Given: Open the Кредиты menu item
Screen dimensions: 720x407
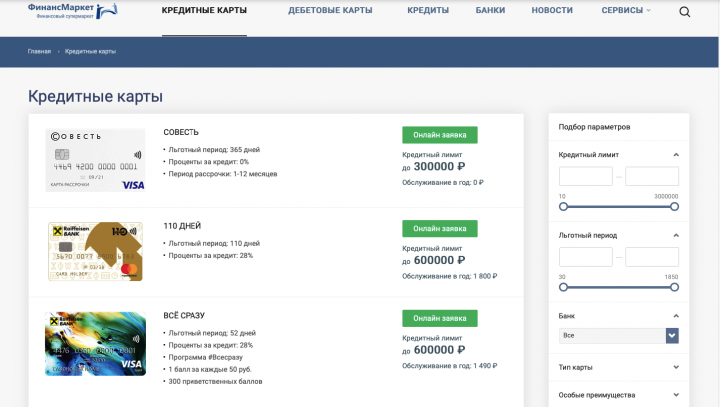Looking at the screenshot, I should [x=428, y=10].
